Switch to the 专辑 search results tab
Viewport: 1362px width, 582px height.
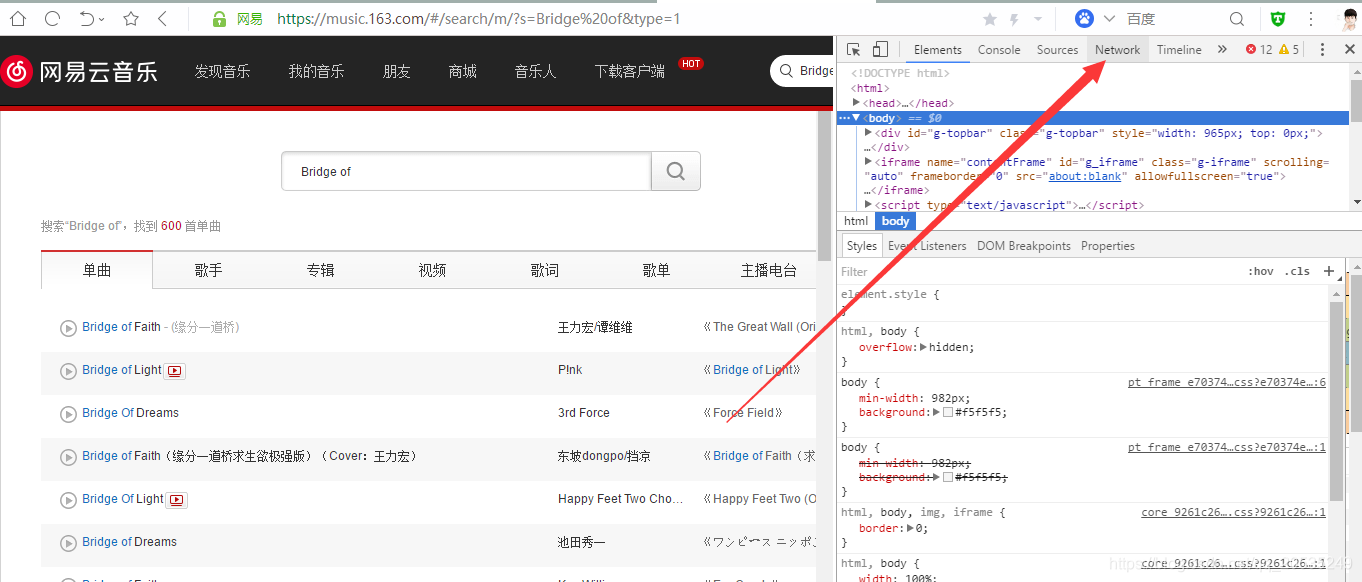pyautogui.click(x=321, y=270)
